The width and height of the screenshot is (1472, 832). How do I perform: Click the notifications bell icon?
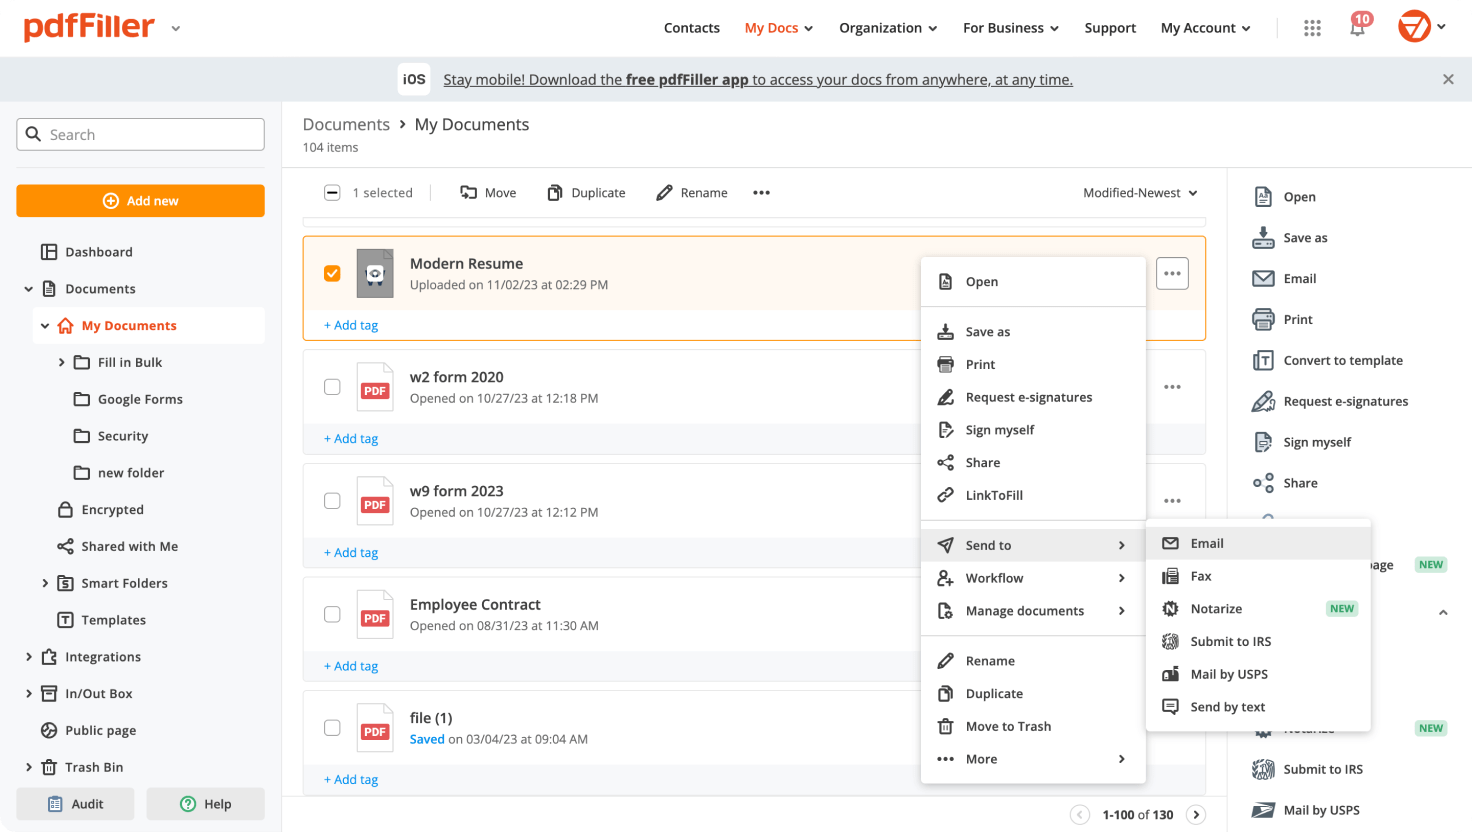click(x=1357, y=29)
